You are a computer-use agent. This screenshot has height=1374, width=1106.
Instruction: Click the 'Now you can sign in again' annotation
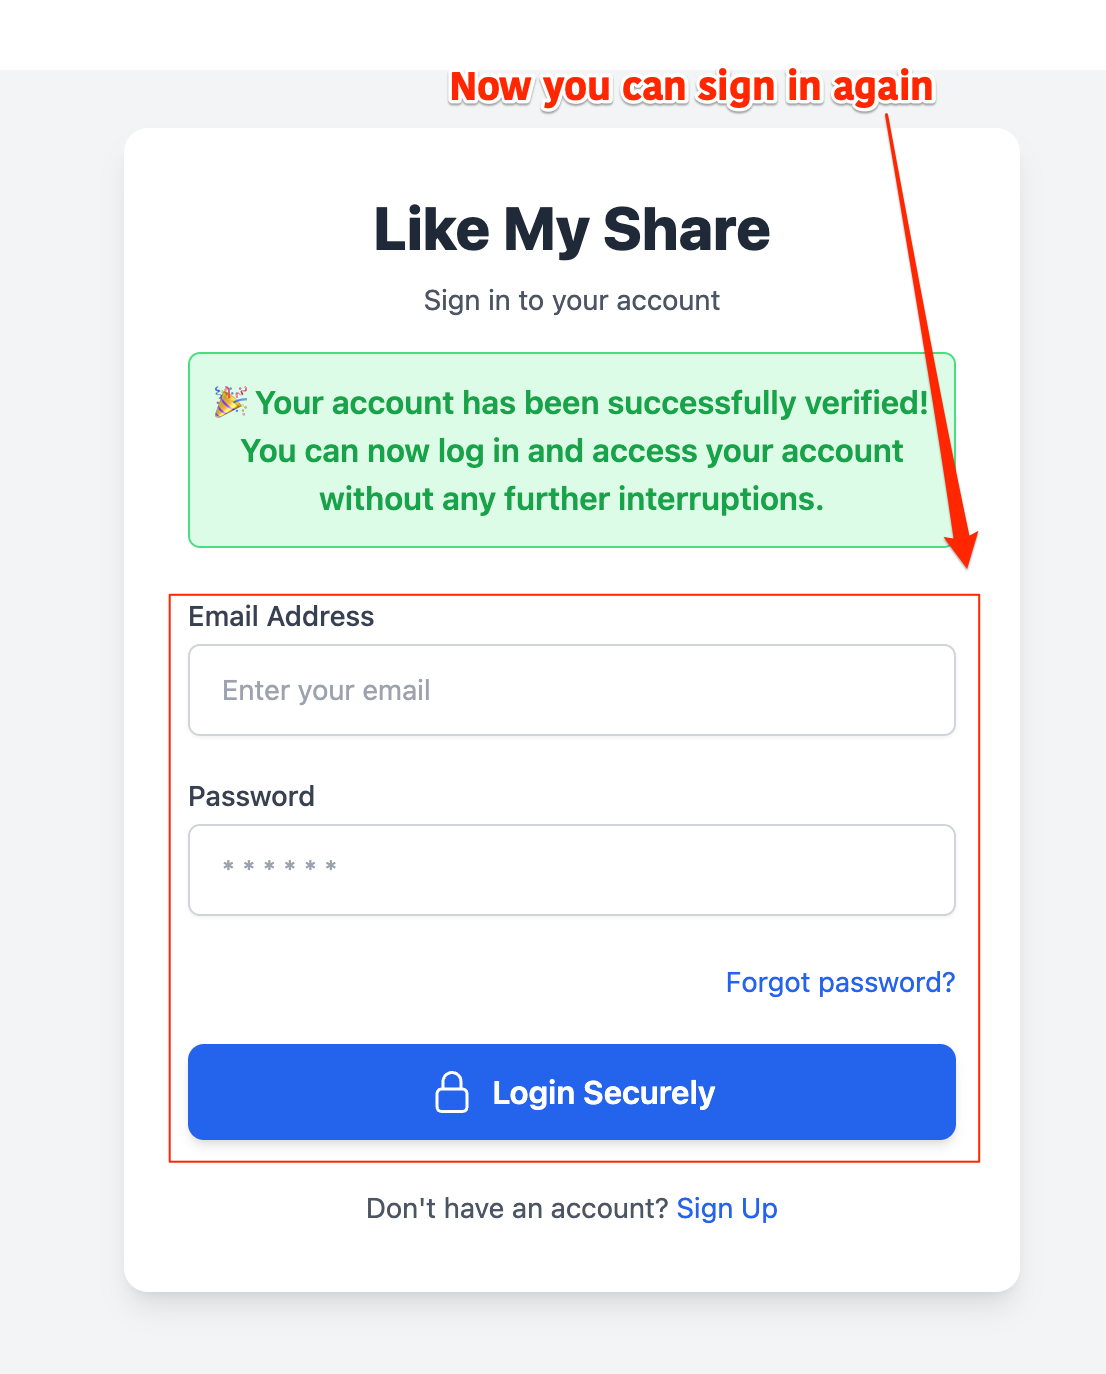(x=692, y=88)
